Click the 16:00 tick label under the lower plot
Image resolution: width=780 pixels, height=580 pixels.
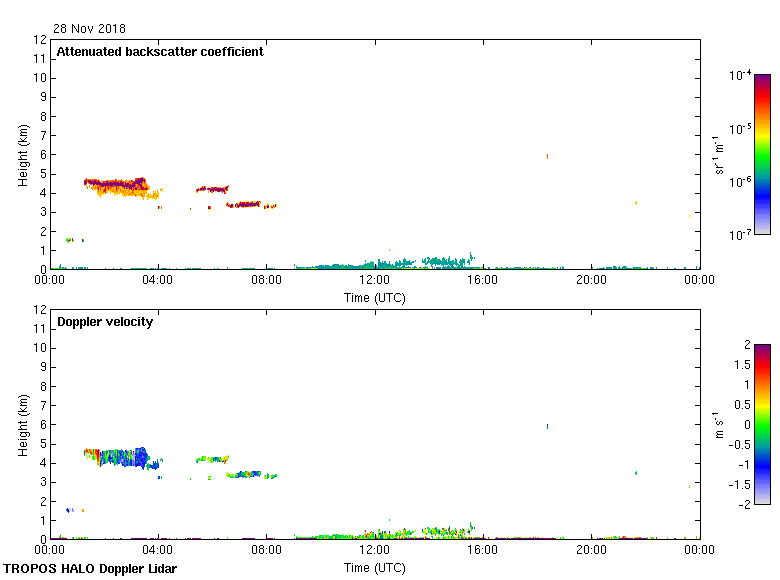pos(483,551)
